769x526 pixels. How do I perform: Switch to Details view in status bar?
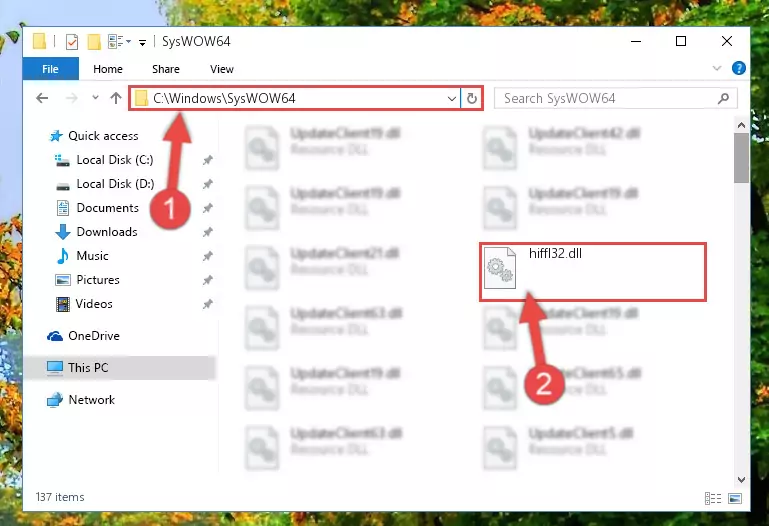(713, 499)
